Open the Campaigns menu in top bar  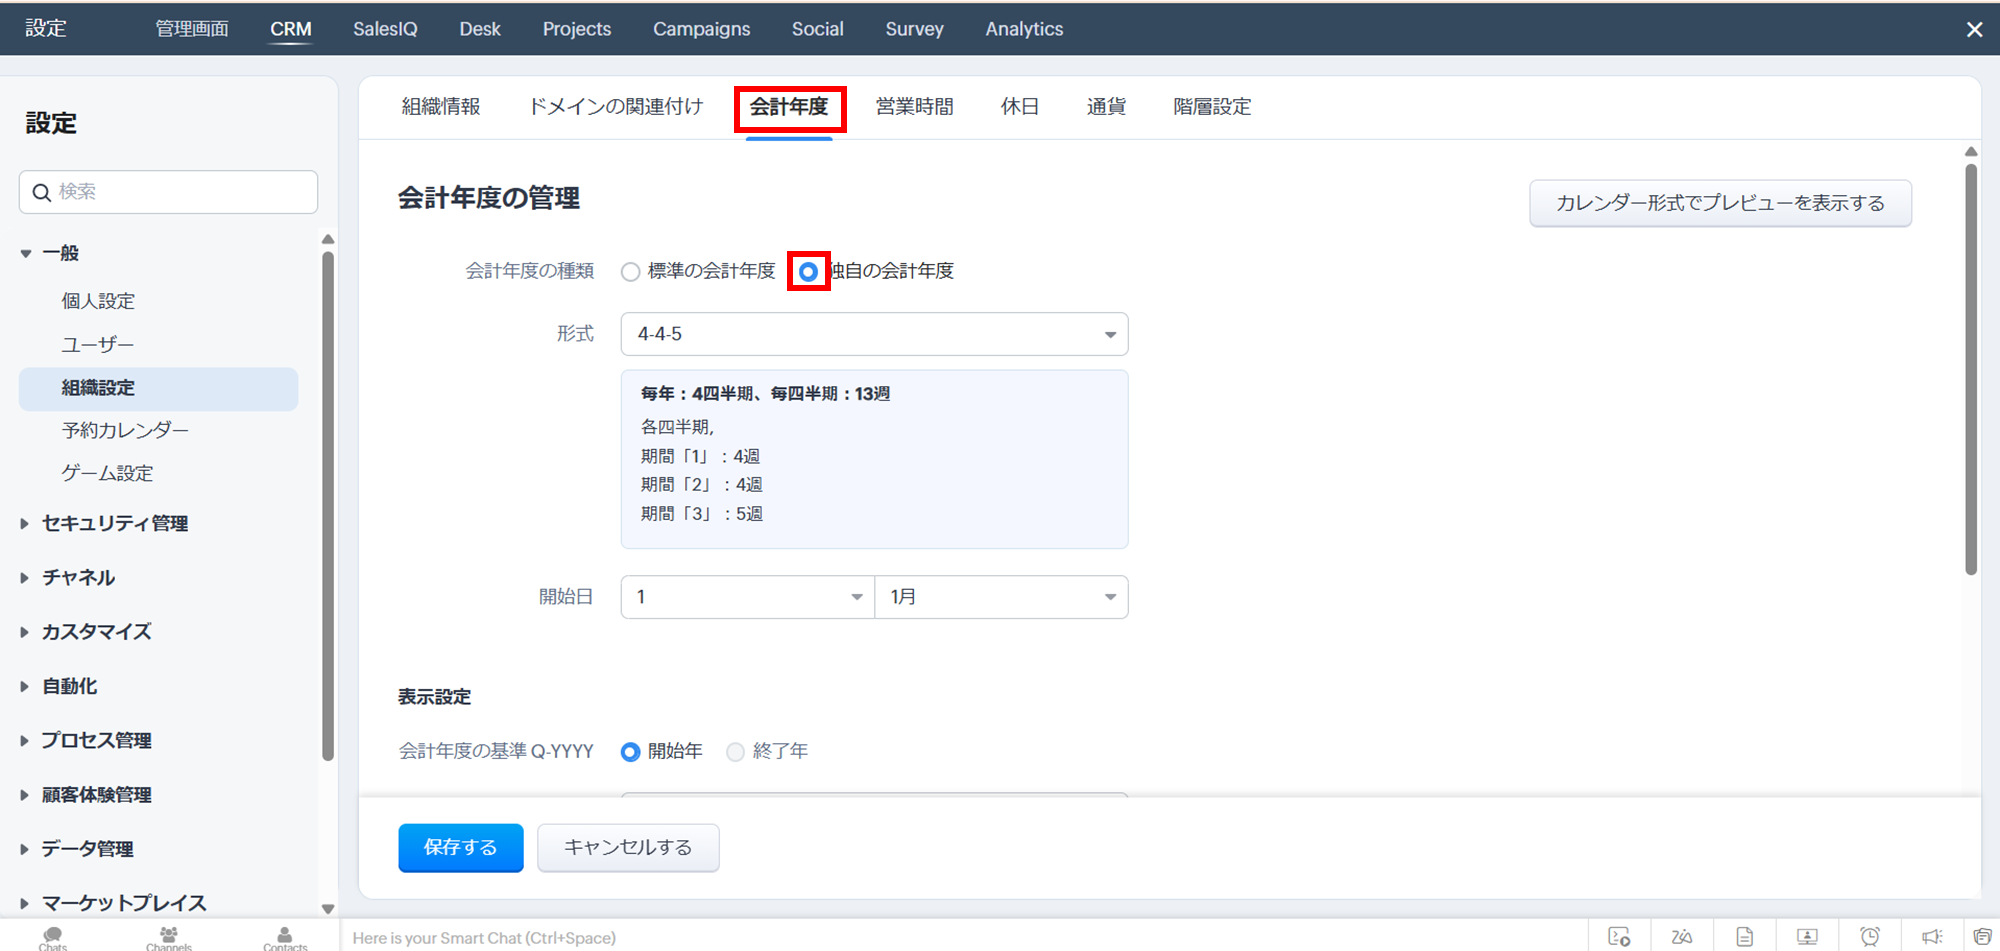701,29
